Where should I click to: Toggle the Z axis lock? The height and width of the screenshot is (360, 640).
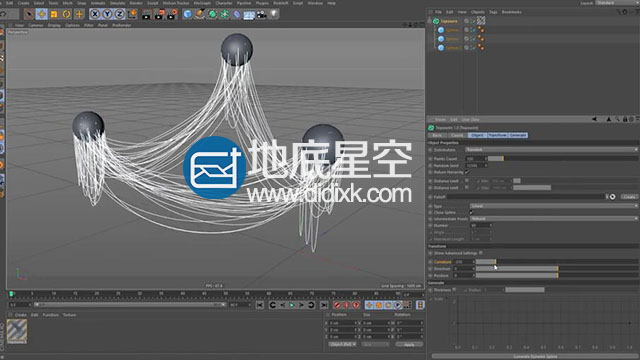[x=119, y=14]
